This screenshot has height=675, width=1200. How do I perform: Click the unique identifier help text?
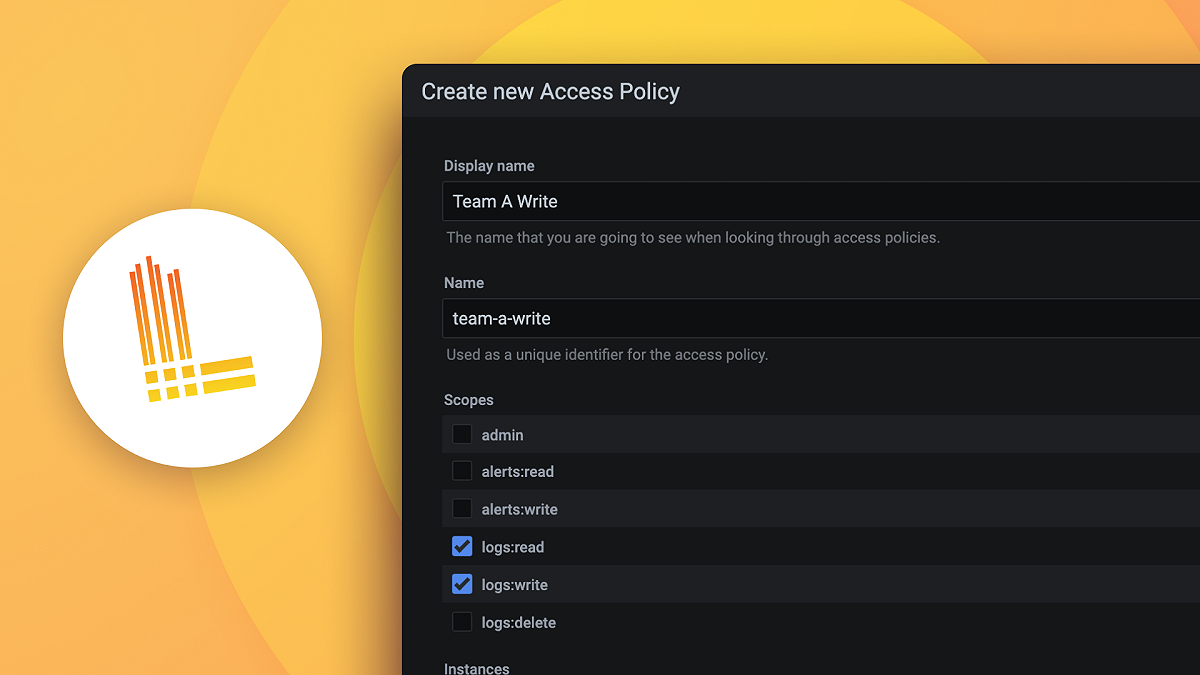(607, 355)
